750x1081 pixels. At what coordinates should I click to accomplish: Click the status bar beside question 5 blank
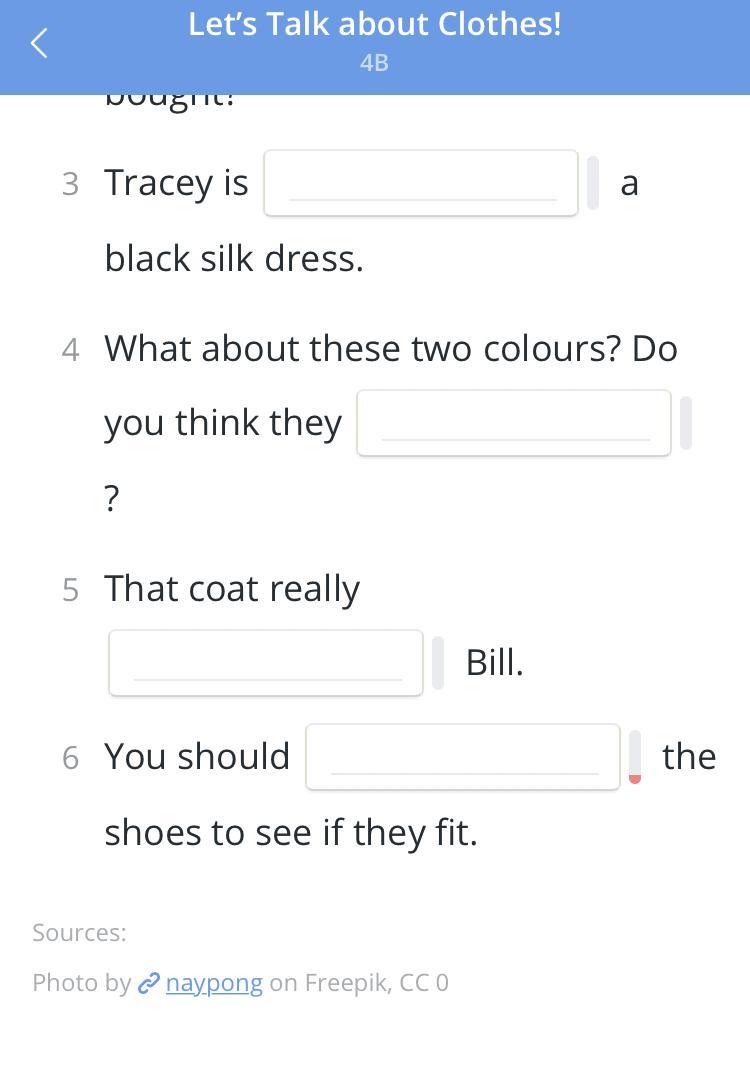(438, 663)
